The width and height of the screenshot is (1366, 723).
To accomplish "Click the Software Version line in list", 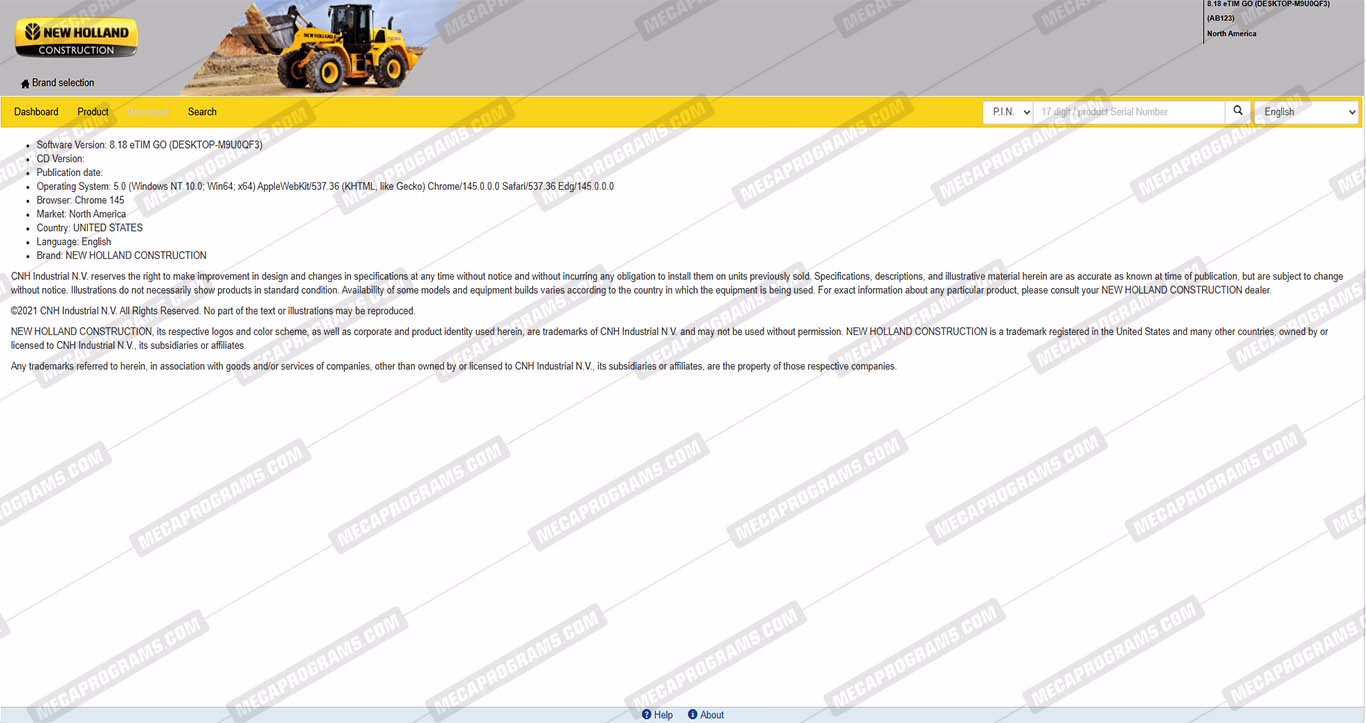I will 149,145.
